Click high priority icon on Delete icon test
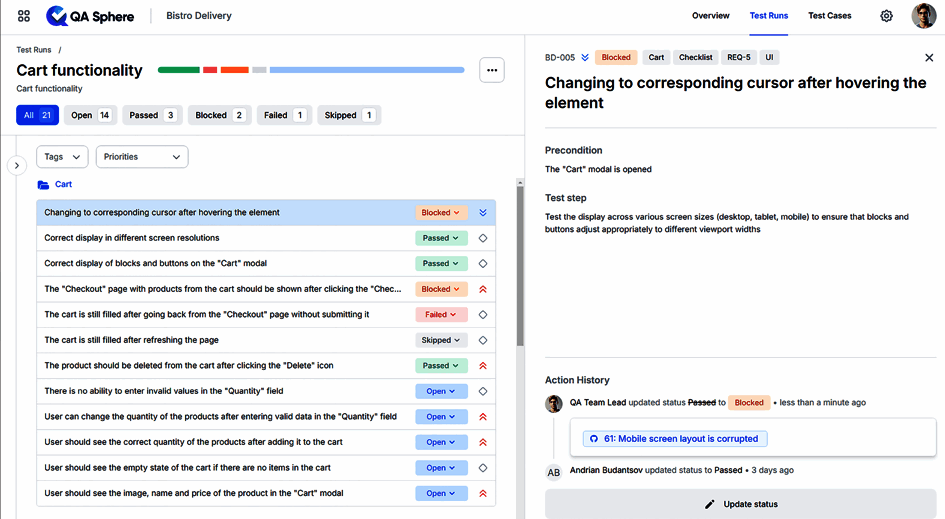 tap(483, 366)
